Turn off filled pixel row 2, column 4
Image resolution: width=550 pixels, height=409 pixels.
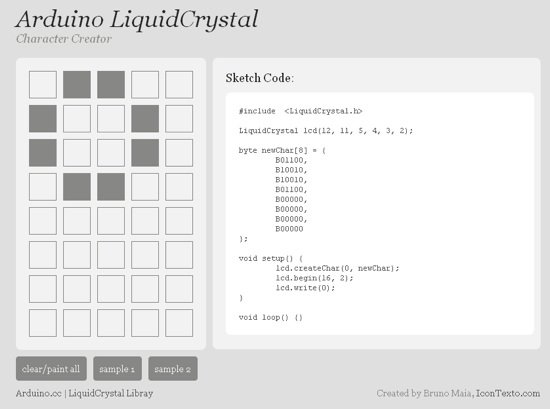click(145, 119)
